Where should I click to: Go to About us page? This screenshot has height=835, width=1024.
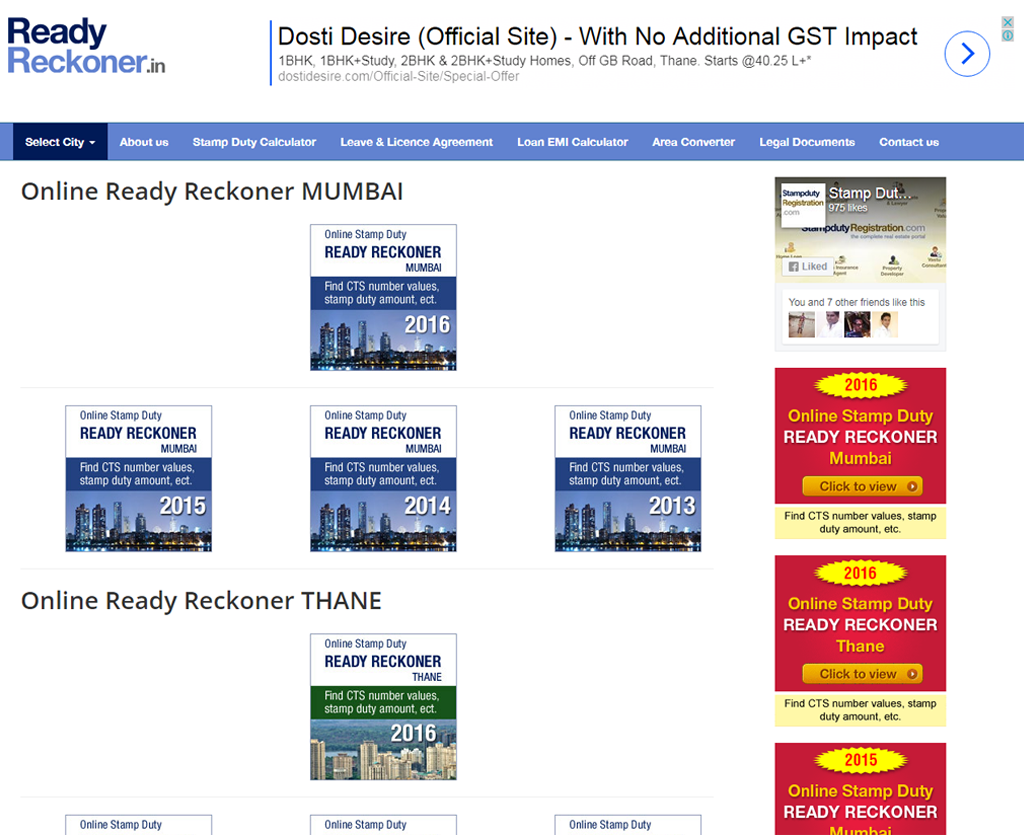click(x=144, y=142)
